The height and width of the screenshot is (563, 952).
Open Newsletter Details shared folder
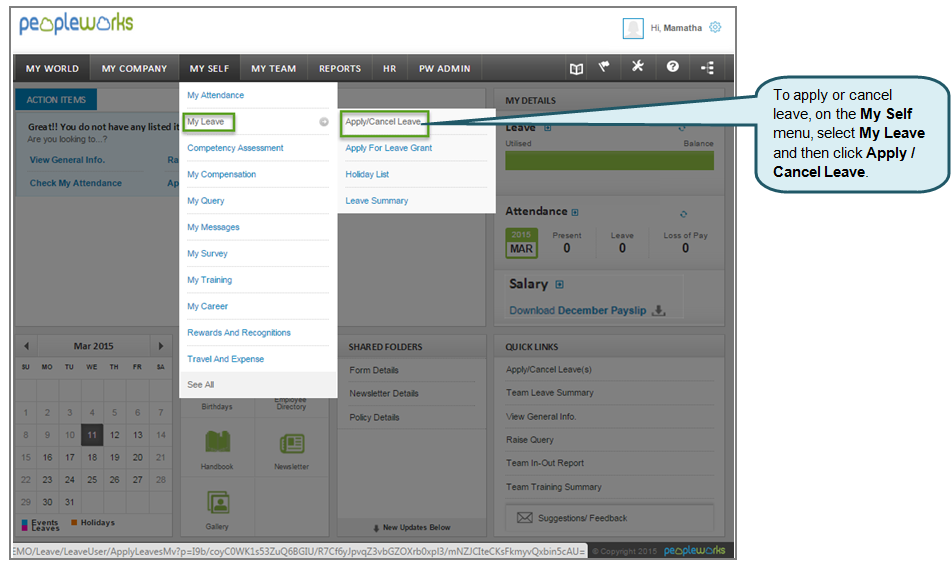[x=384, y=394]
